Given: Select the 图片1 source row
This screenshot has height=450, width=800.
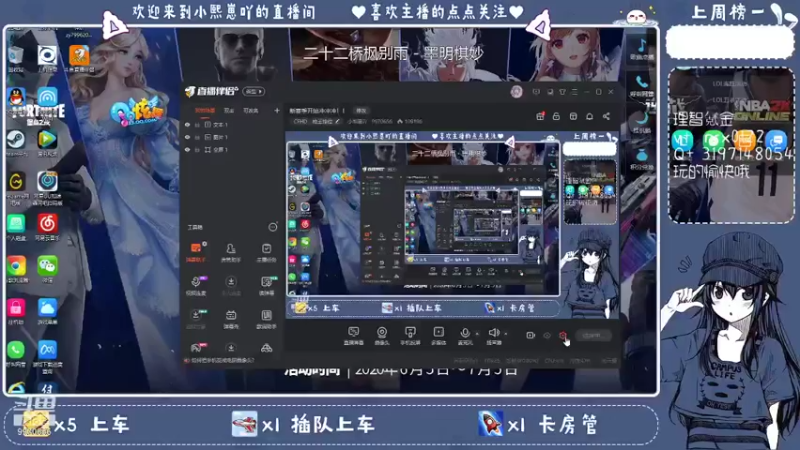Looking at the screenshot, I should pos(232,137).
